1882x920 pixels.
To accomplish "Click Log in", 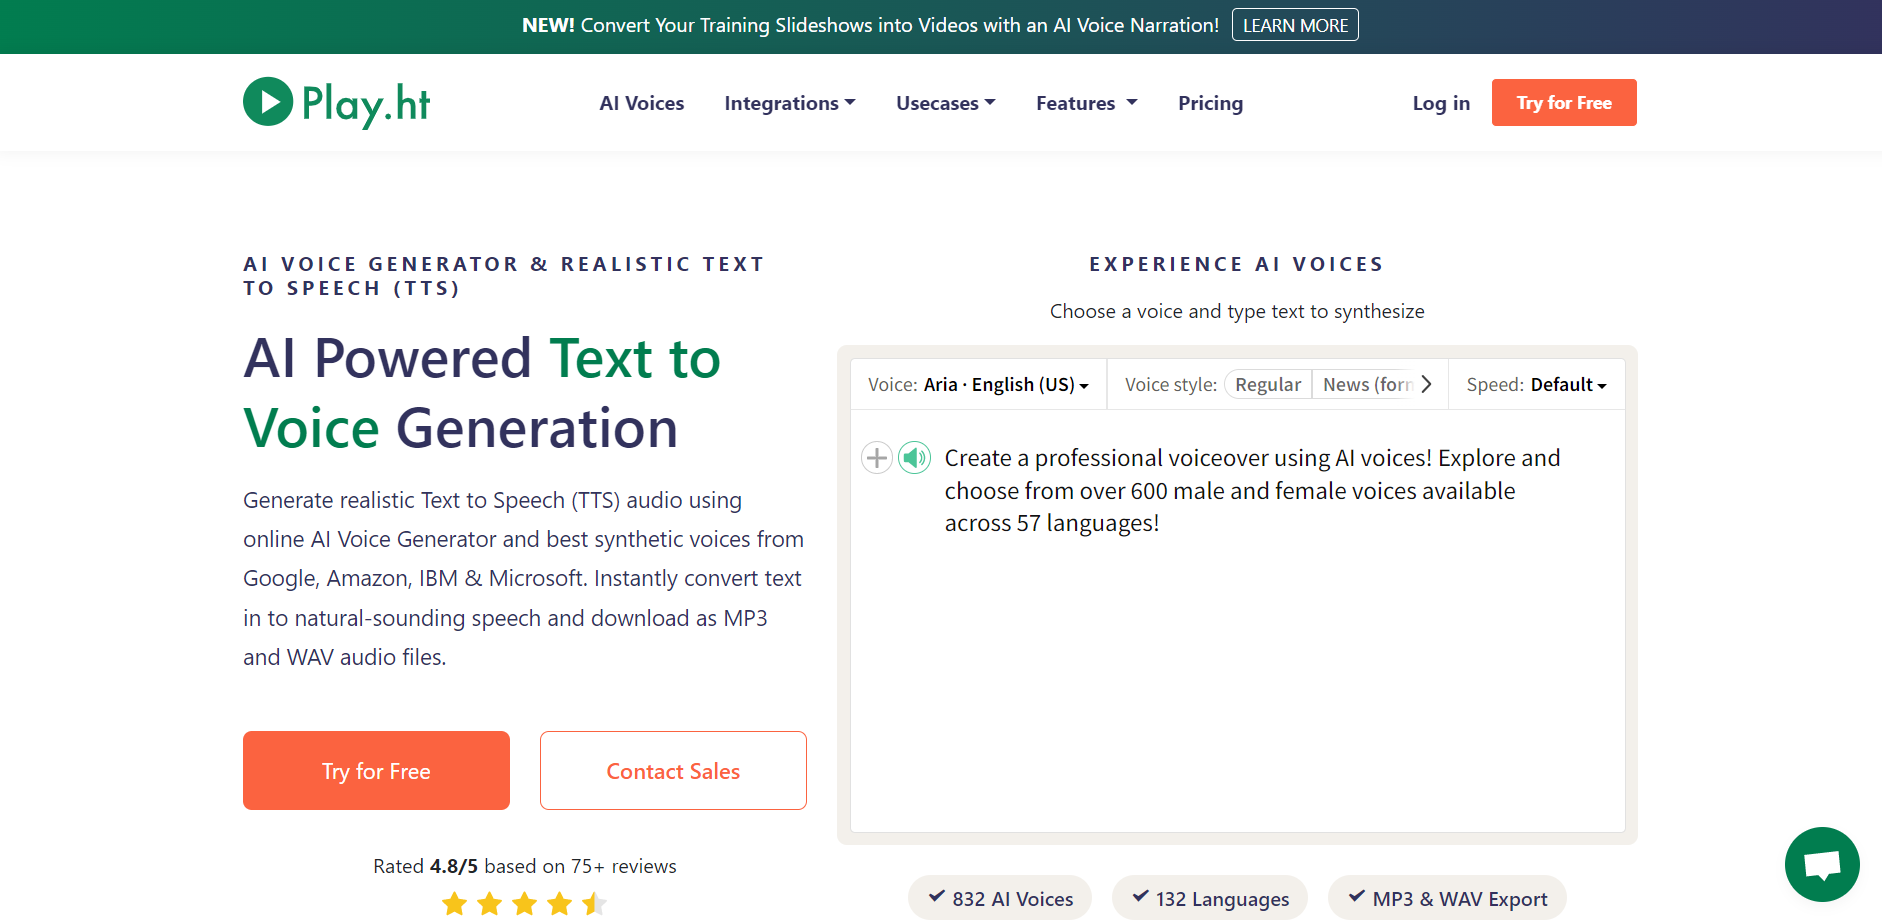I will [1441, 103].
